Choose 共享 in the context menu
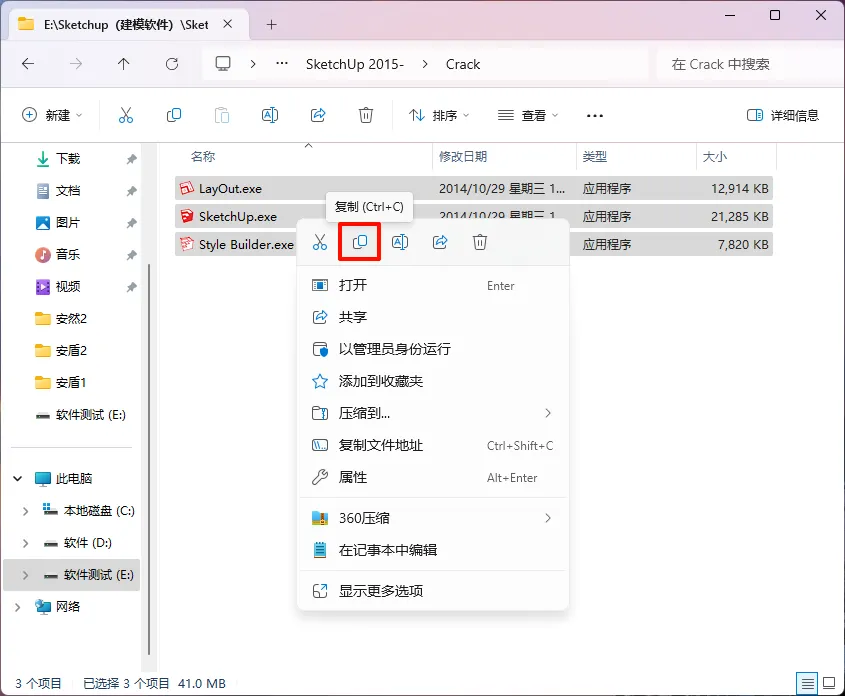845x696 pixels. tap(433, 317)
